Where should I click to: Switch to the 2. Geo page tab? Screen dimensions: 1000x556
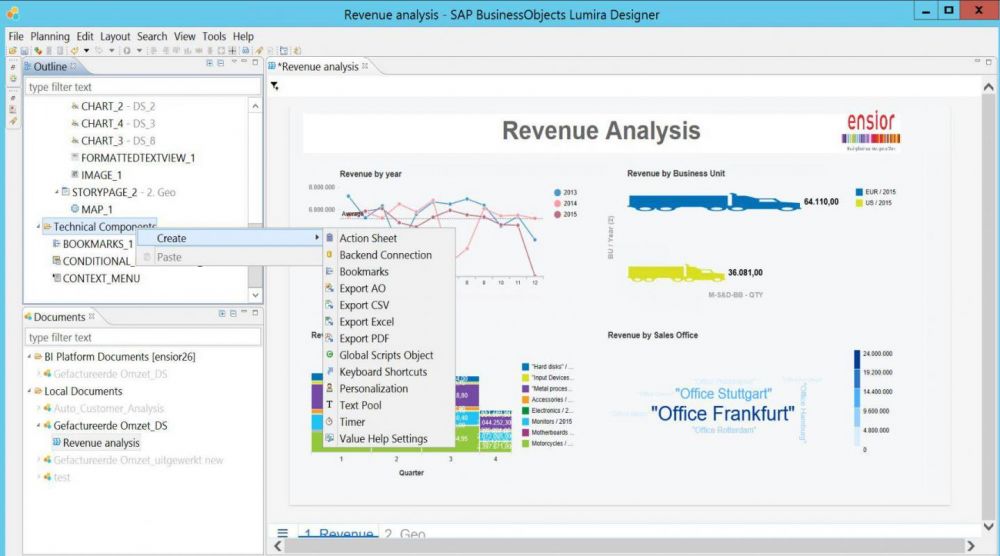click(404, 534)
